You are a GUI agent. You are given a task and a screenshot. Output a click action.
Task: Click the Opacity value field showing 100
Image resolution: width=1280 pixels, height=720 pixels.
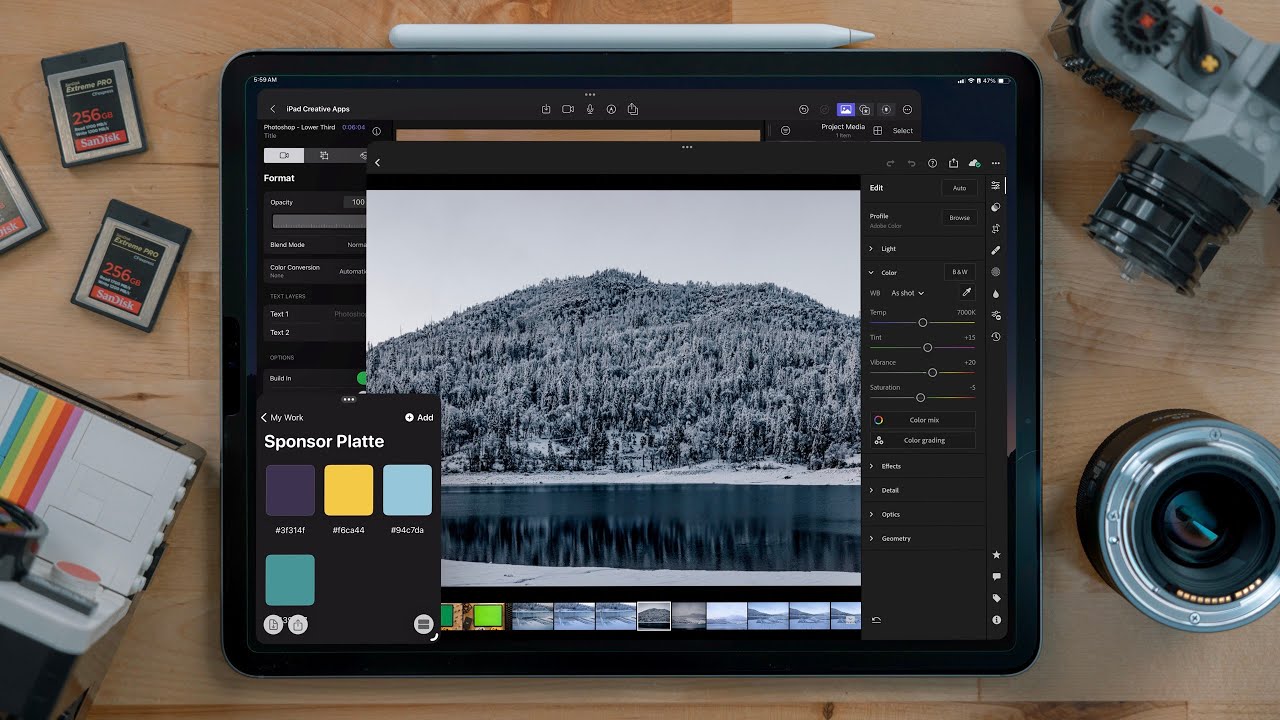[356, 202]
